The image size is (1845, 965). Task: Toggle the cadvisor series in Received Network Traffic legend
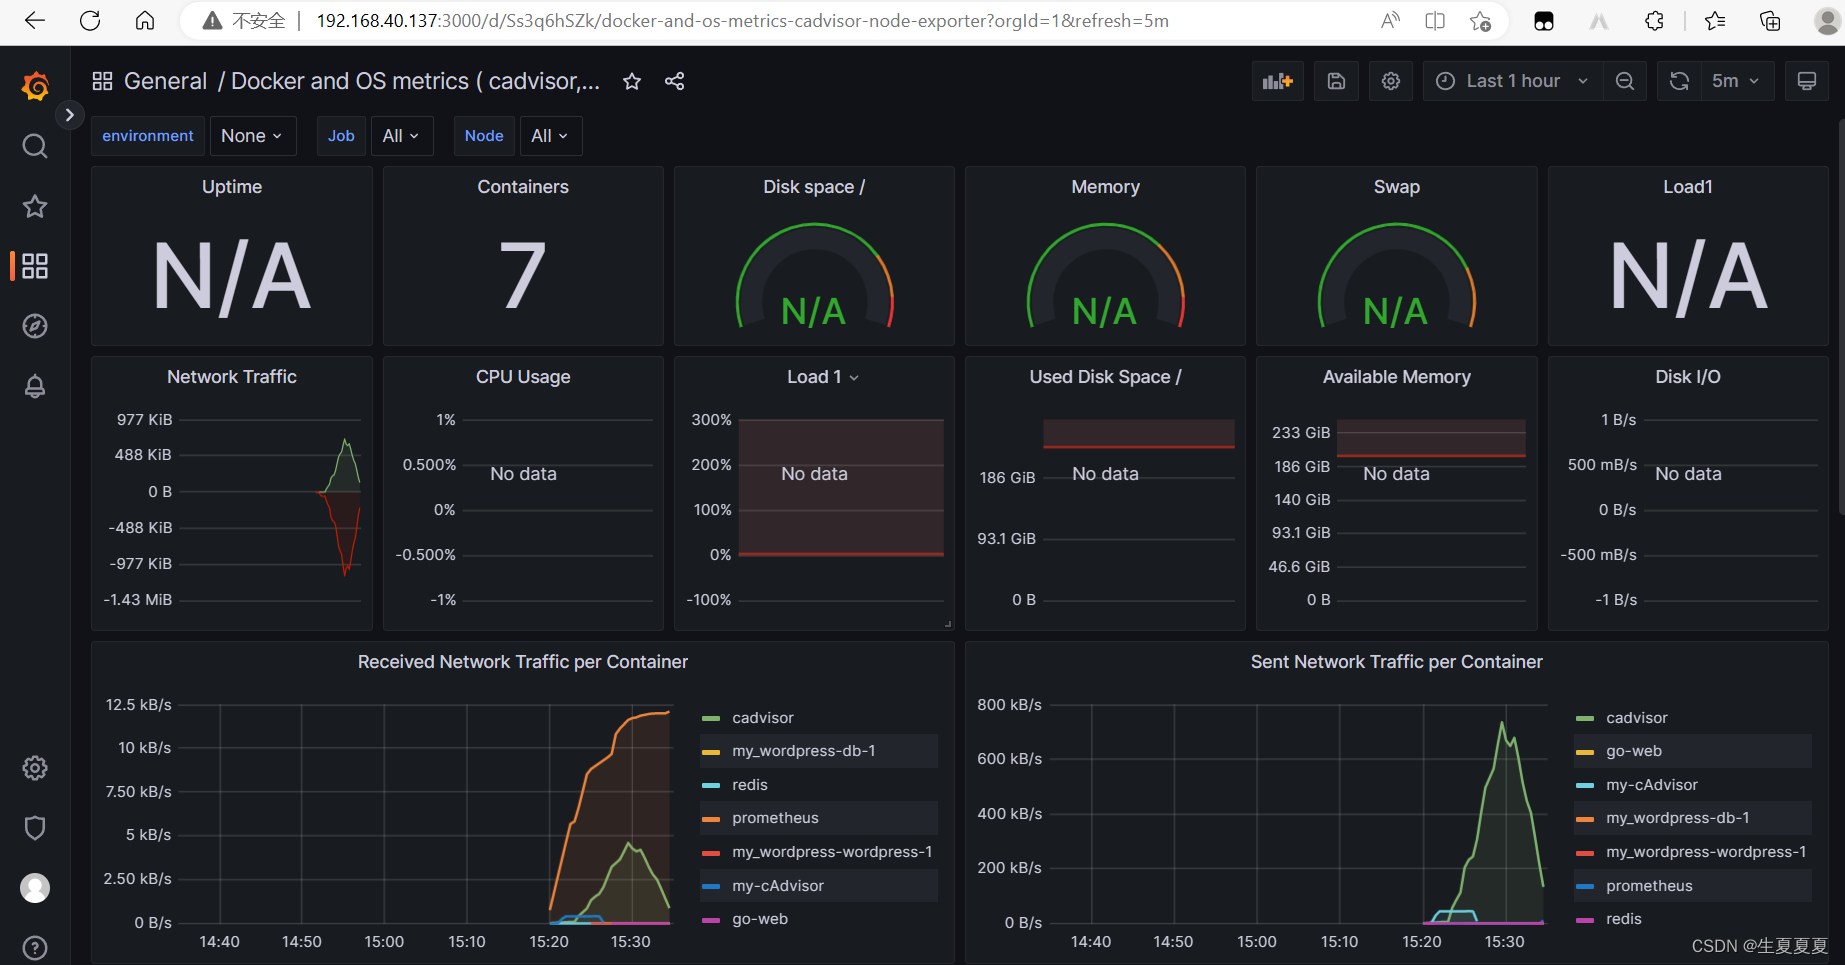[764, 717]
